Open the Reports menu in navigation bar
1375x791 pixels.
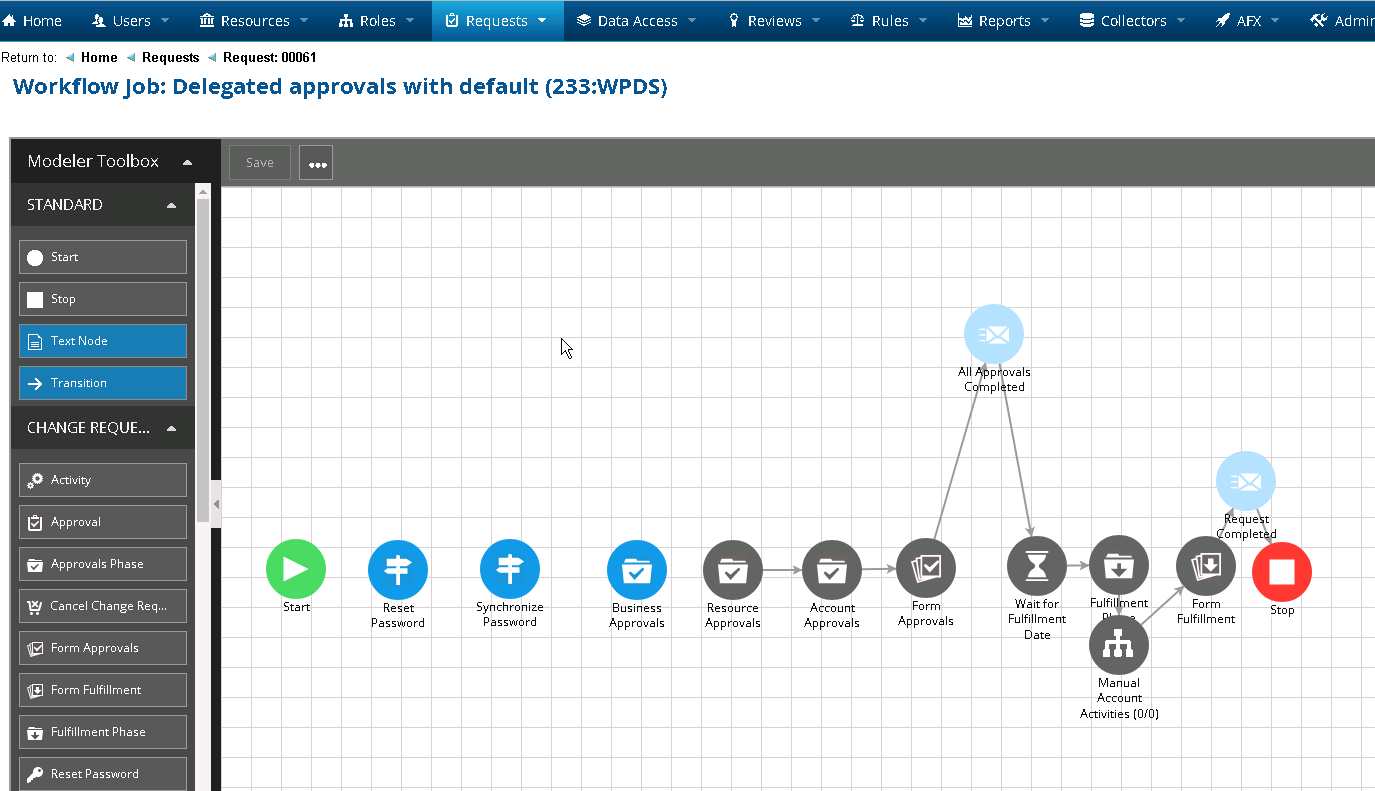tap(1003, 21)
